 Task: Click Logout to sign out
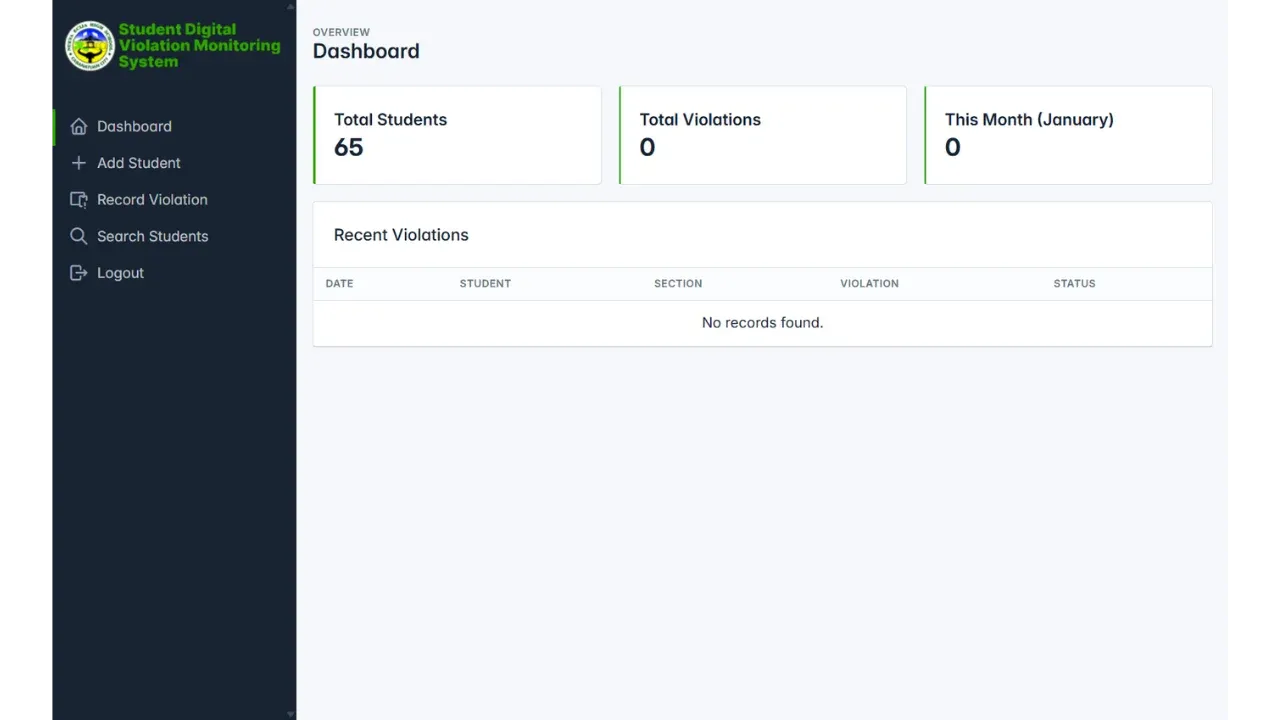[120, 272]
